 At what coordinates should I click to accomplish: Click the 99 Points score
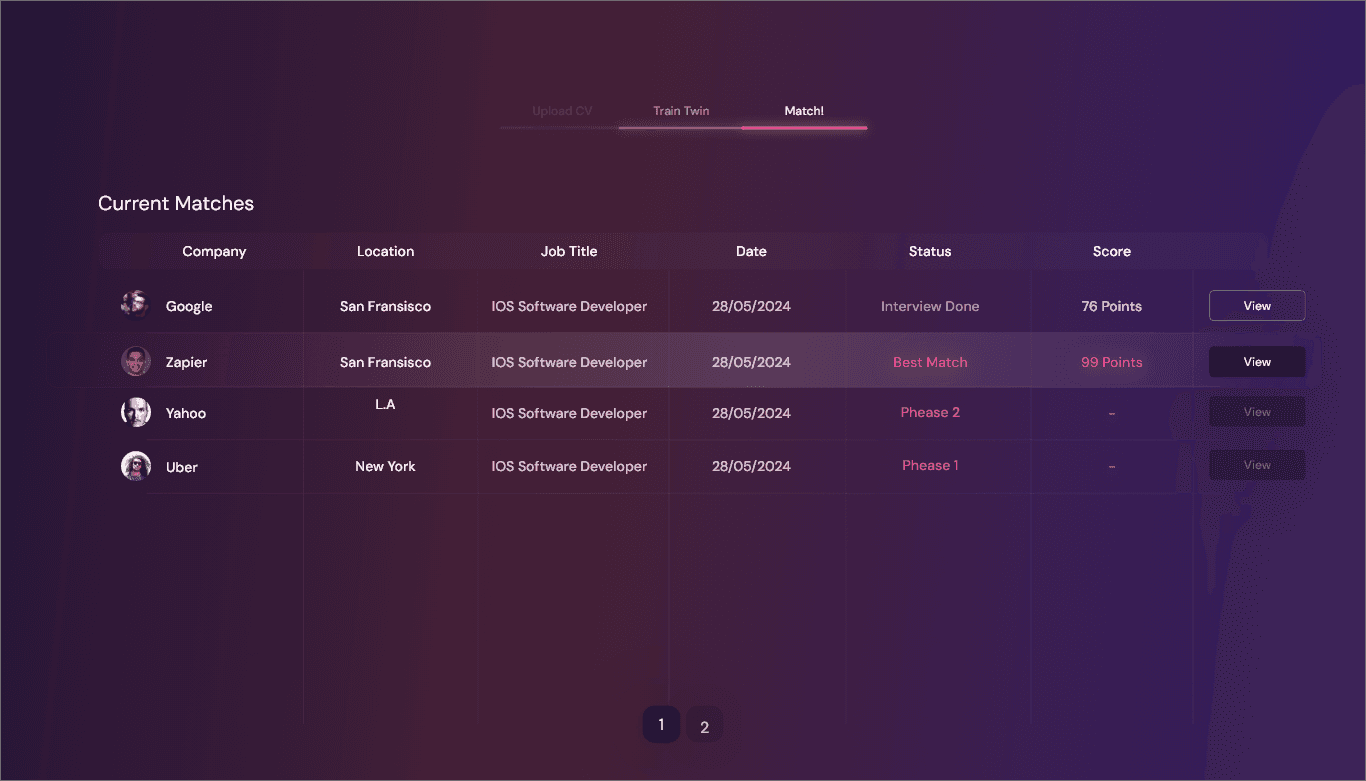pyautogui.click(x=1112, y=362)
